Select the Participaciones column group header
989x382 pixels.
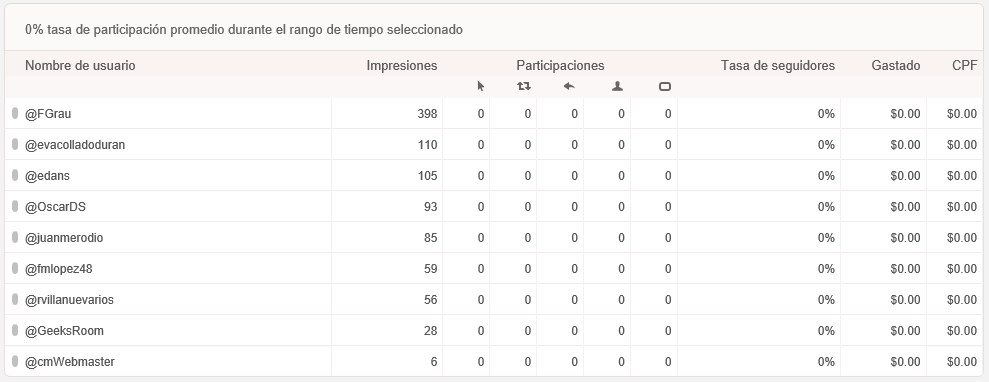[x=560, y=66]
